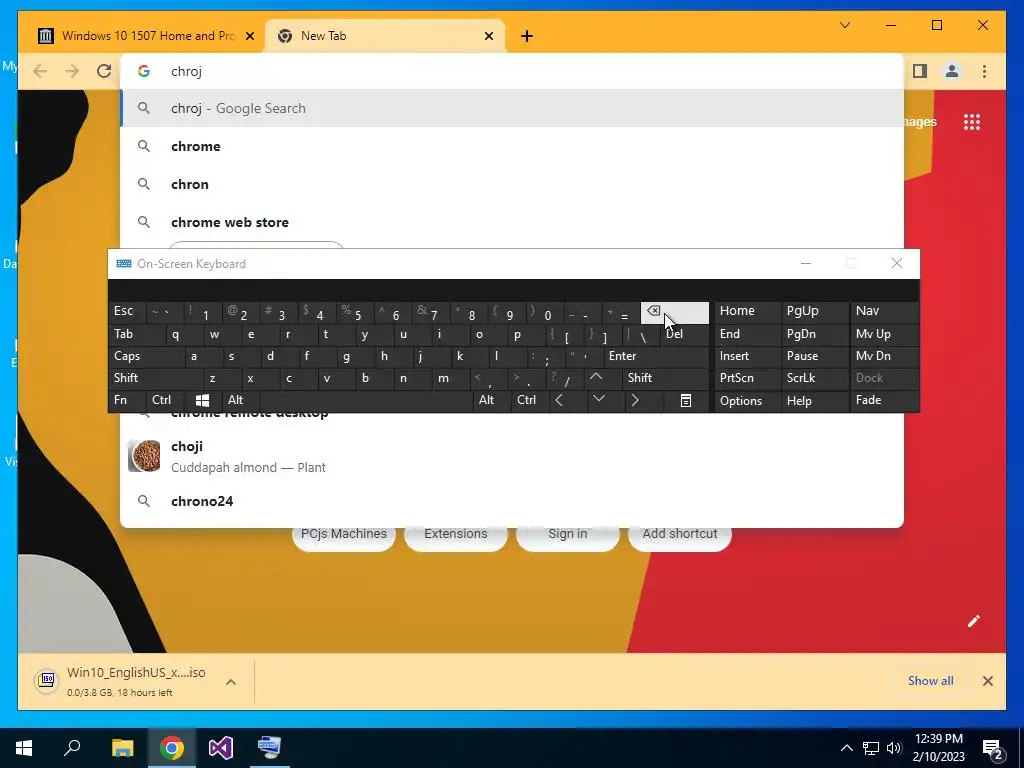Choose the 'chrome' search suggestion
The width and height of the screenshot is (1024, 768).
pos(512,146)
